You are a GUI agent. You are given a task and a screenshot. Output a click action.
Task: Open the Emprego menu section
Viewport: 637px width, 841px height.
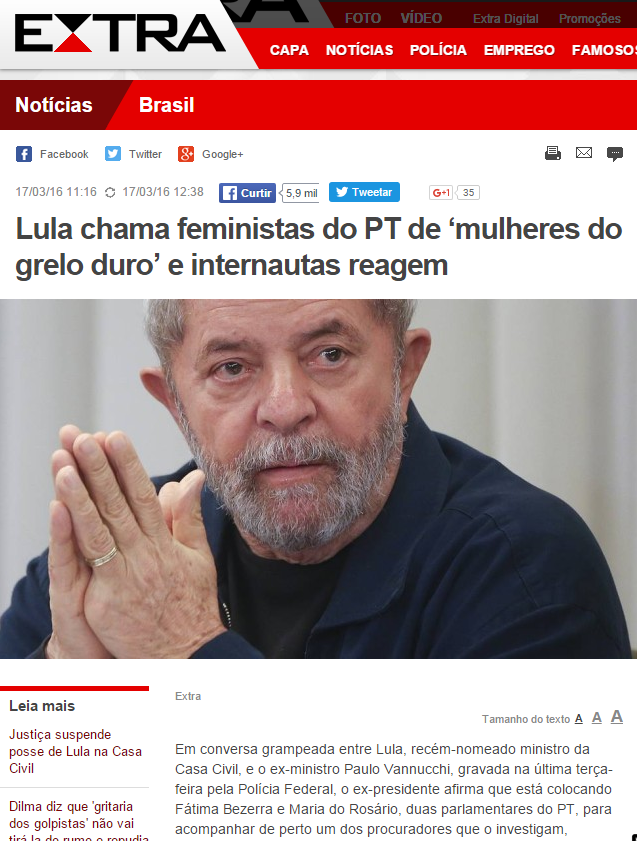pyautogui.click(x=519, y=50)
